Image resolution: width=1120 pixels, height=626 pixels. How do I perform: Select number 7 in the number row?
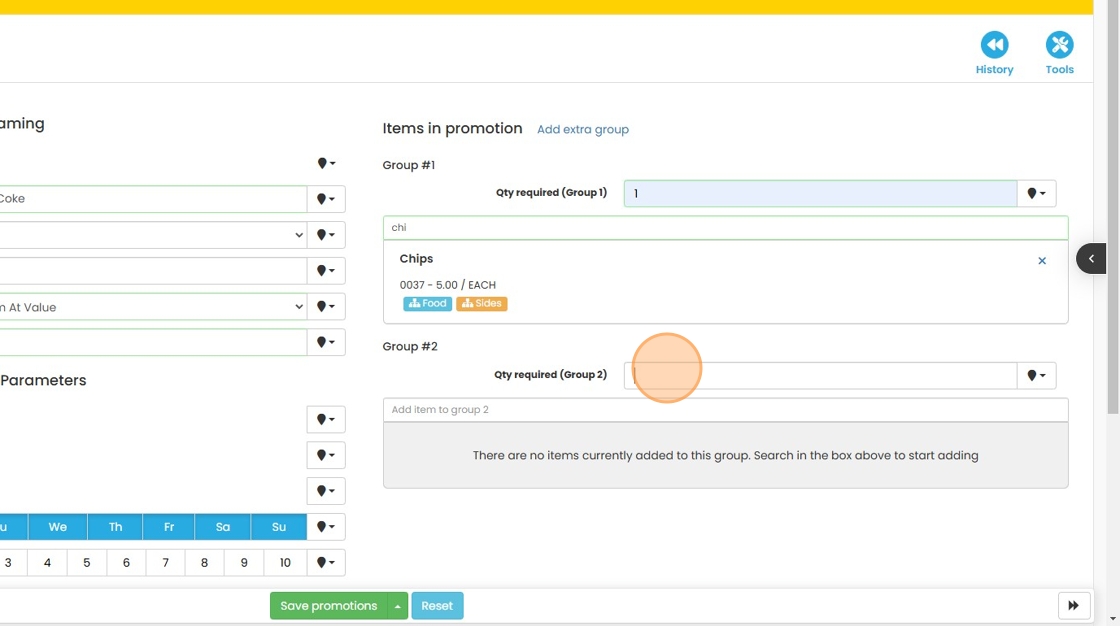(x=166, y=563)
